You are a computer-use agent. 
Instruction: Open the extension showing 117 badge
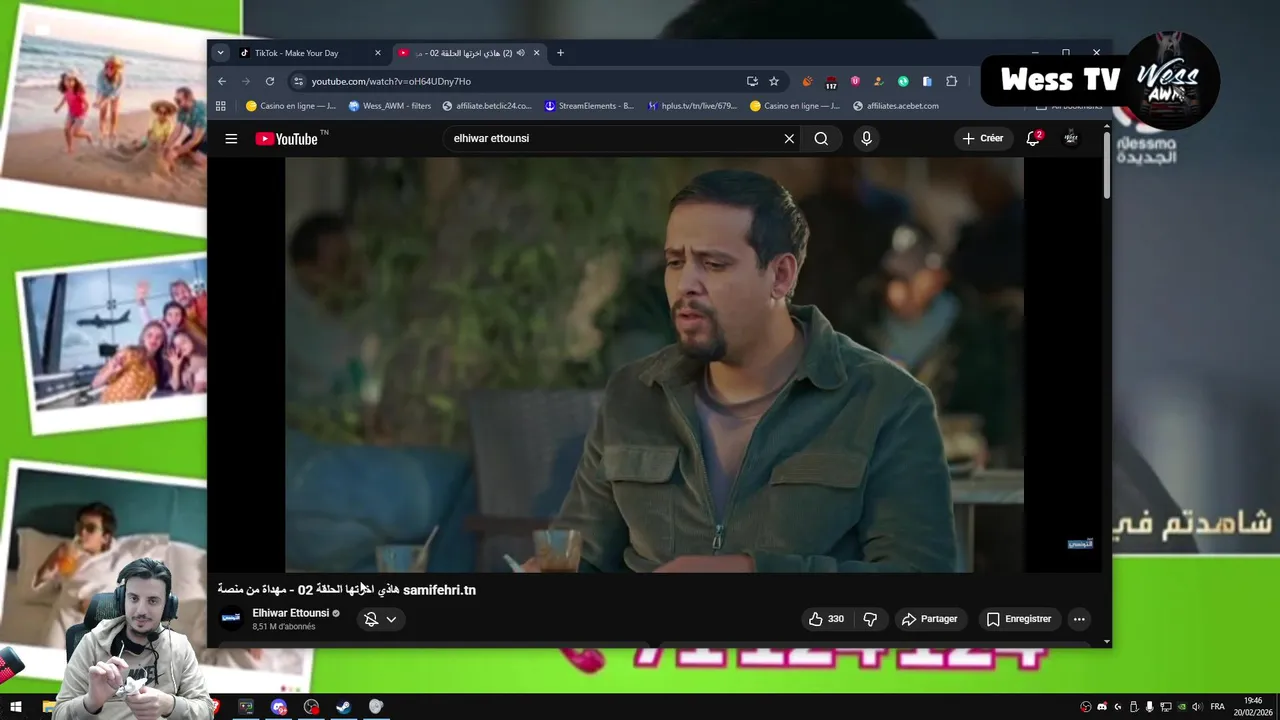831,82
